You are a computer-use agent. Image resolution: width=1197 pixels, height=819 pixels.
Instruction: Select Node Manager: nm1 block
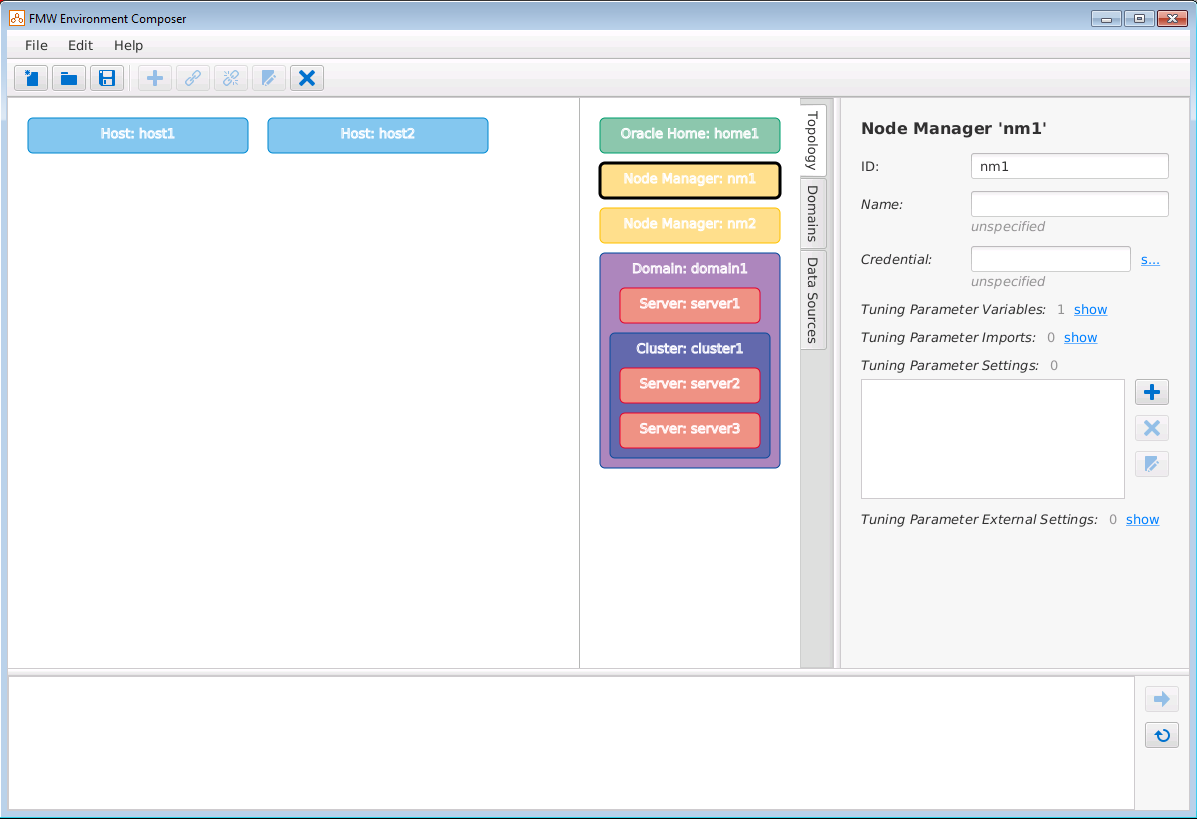click(x=689, y=180)
